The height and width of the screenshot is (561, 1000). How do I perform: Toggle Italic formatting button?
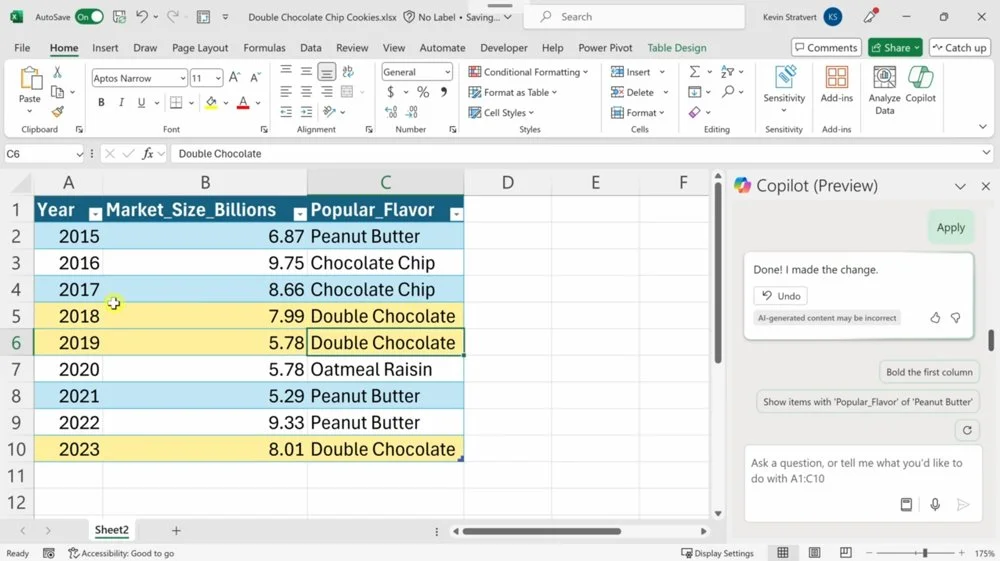click(x=122, y=103)
